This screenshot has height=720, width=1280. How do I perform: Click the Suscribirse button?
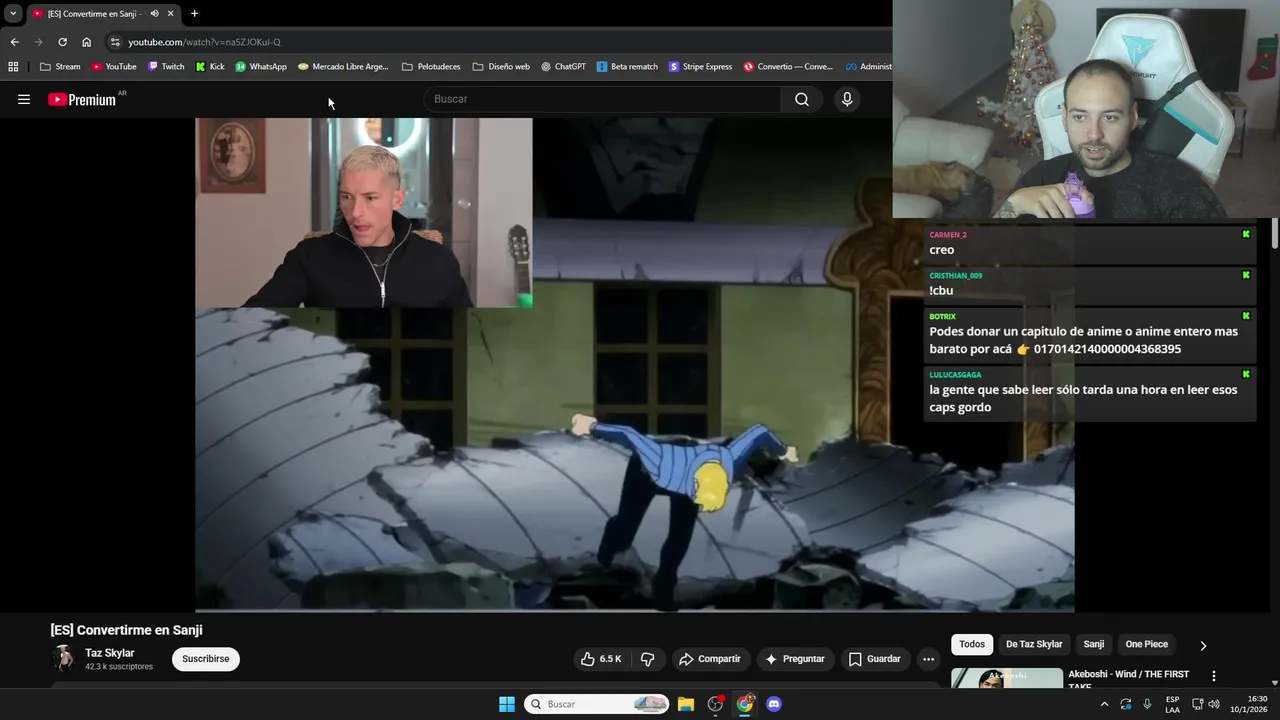coord(206,659)
